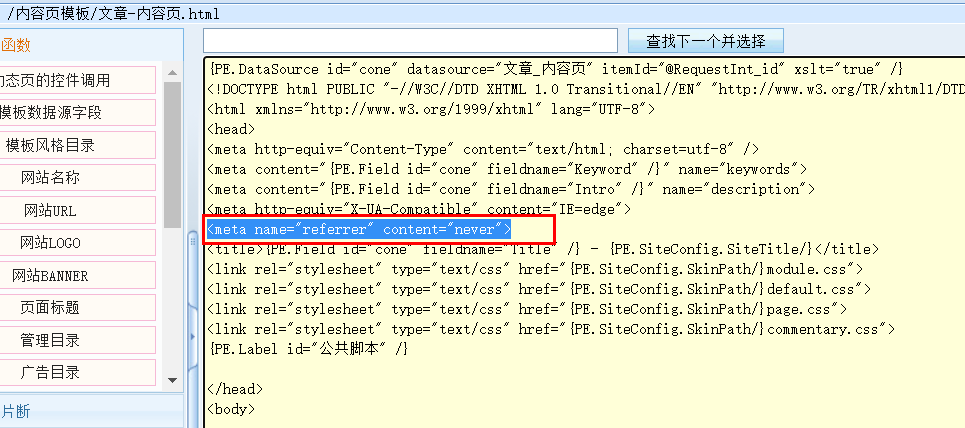The height and width of the screenshot is (428, 965).
Task: Click the sidebar collapse splitter handle
Action: (x=192, y=243)
